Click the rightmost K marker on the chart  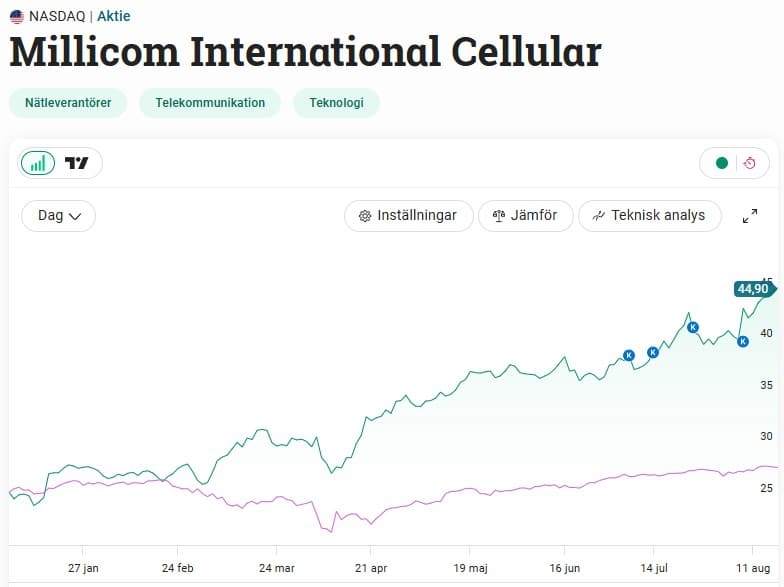(743, 341)
